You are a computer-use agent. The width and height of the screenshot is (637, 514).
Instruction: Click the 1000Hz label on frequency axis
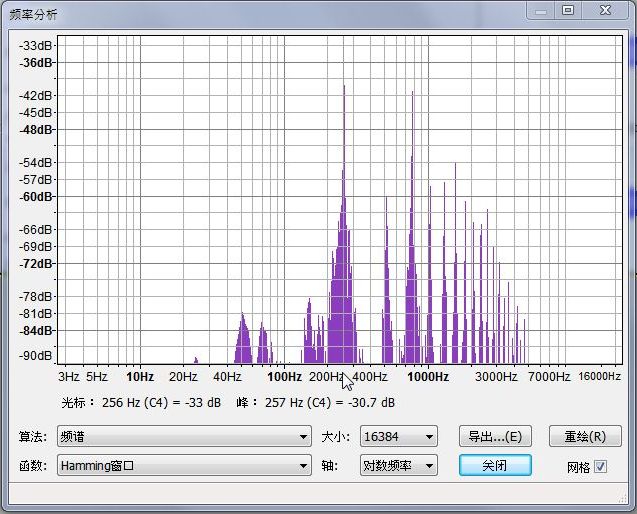428,377
